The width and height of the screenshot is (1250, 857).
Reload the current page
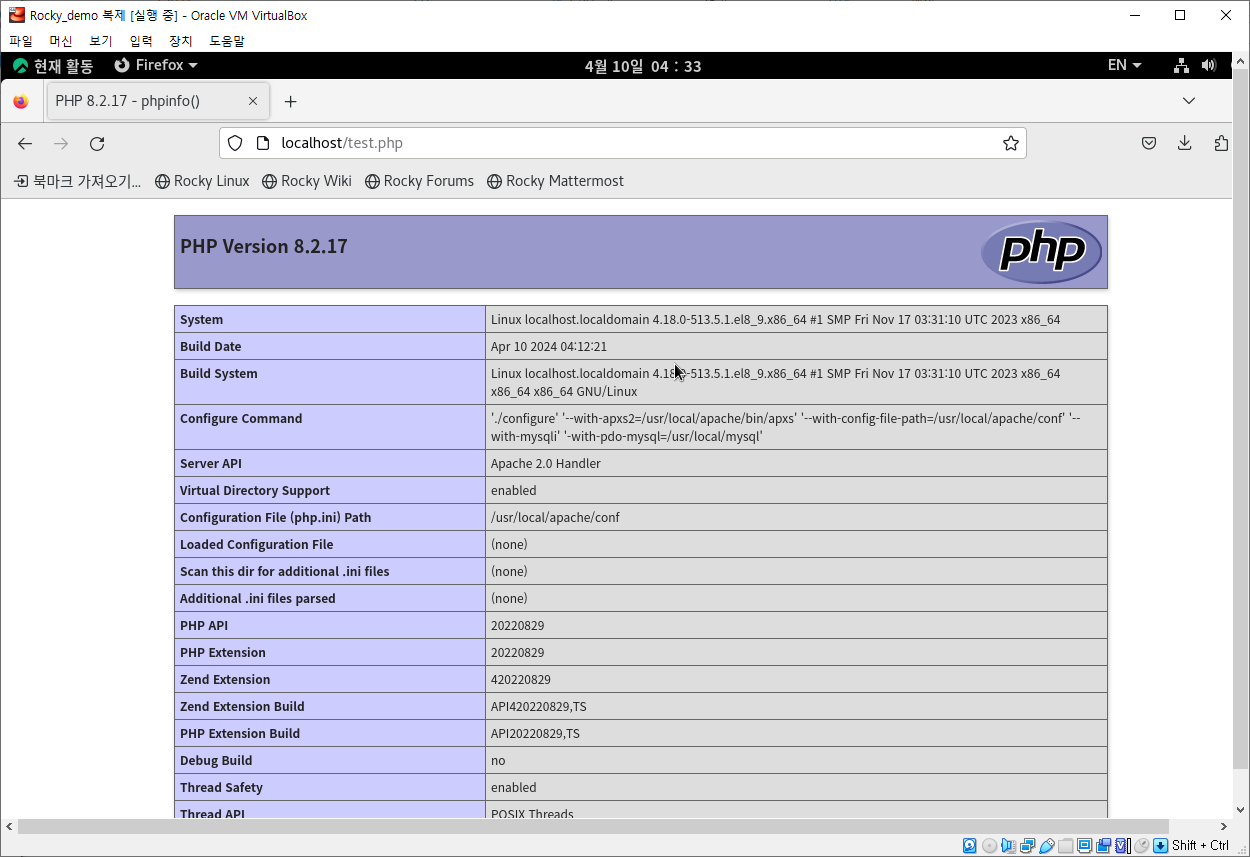[97, 143]
